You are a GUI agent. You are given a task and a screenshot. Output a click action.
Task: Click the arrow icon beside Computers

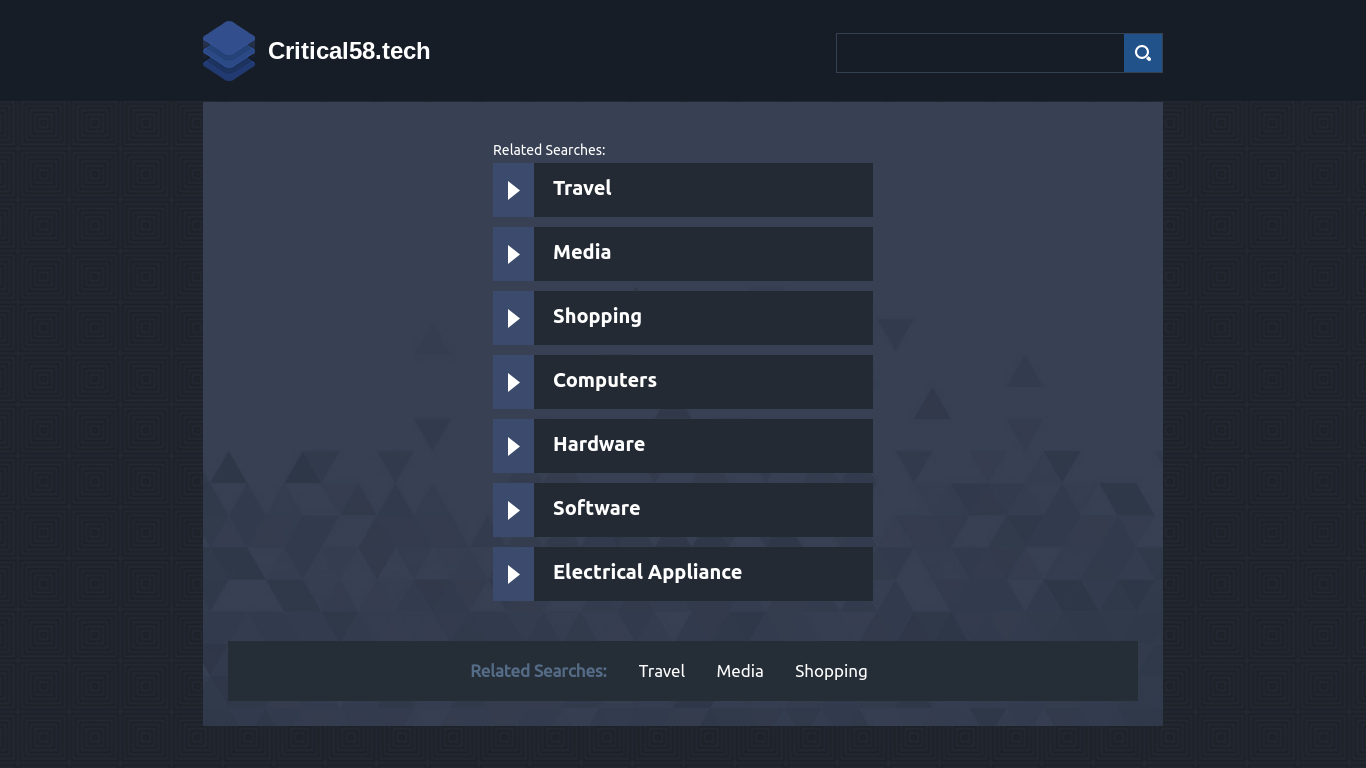[x=513, y=382]
